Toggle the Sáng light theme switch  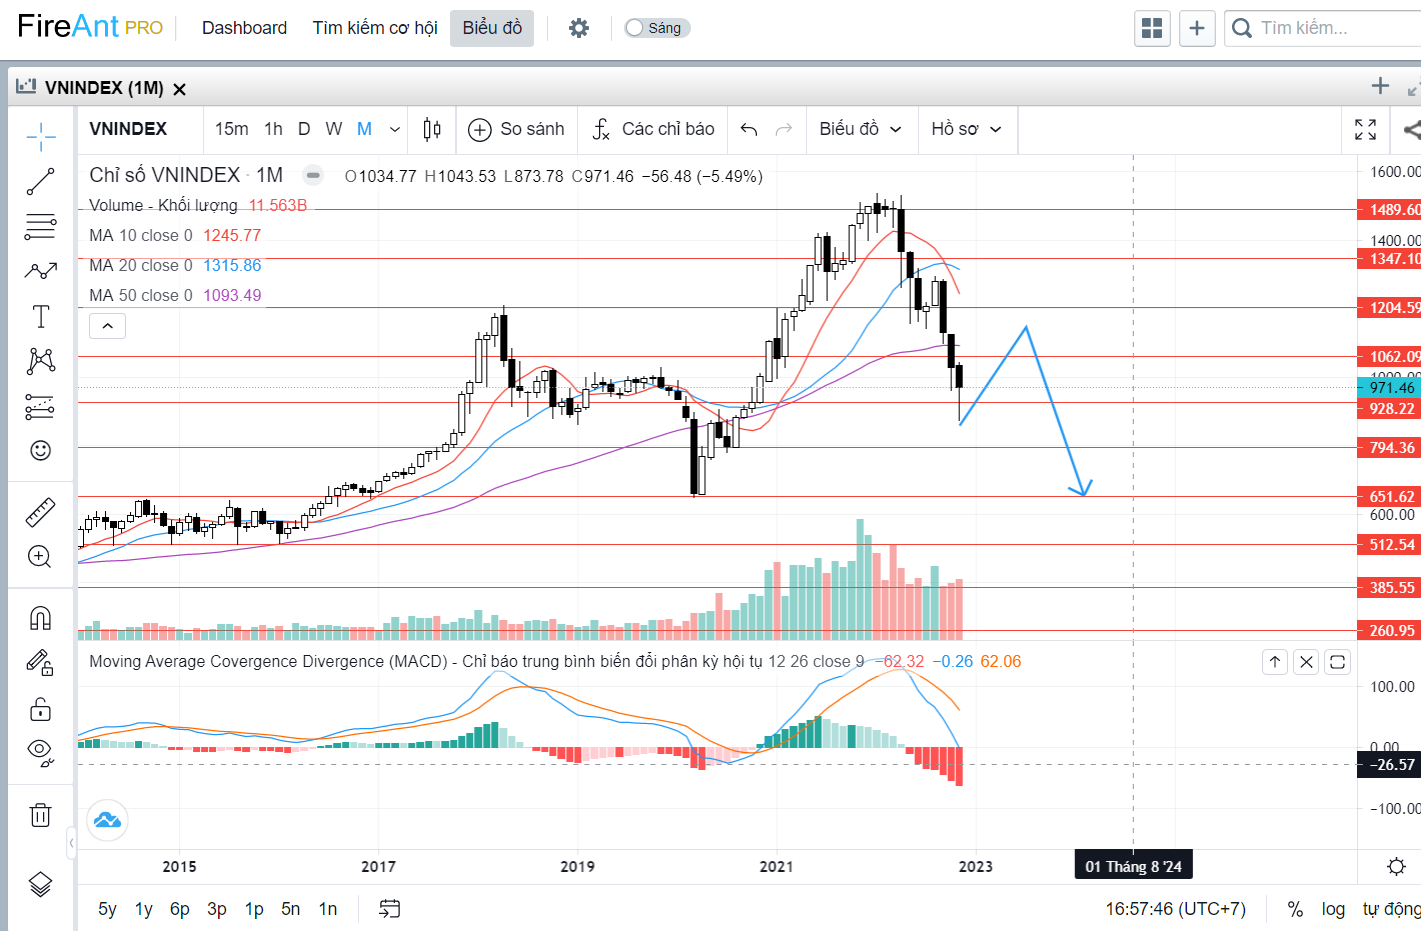coord(655,28)
